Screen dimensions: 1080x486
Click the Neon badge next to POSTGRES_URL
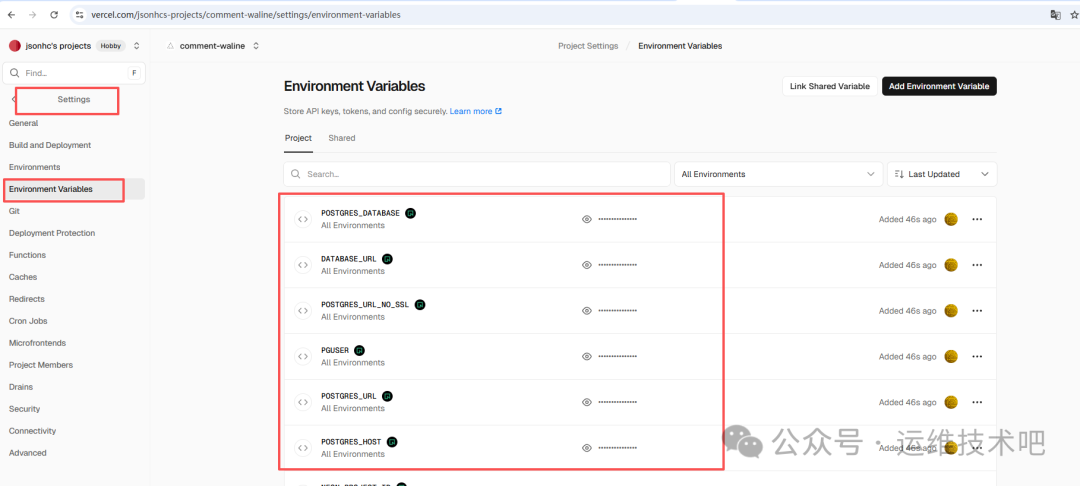(x=388, y=396)
